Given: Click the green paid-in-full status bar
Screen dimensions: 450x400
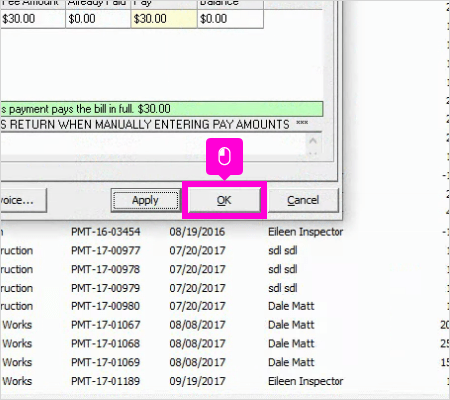Looking at the screenshot, I should [x=161, y=109].
